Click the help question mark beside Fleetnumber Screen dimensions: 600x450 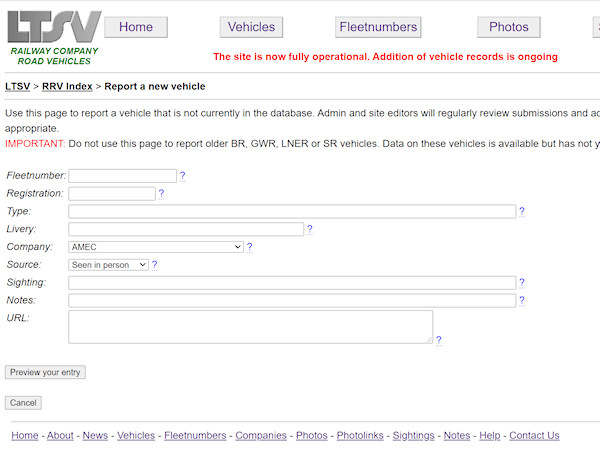click(182, 176)
